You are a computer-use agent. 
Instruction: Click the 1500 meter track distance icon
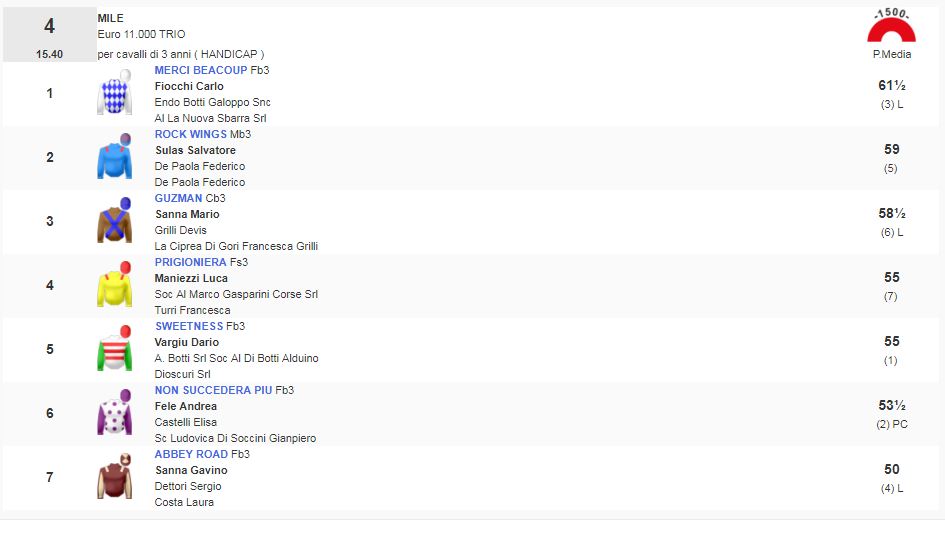click(x=891, y=27)
